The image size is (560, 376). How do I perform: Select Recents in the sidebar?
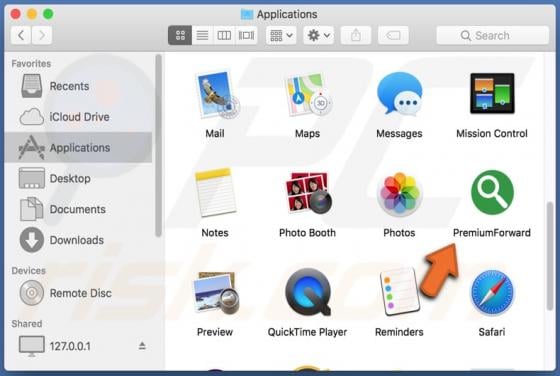point(78,86)
